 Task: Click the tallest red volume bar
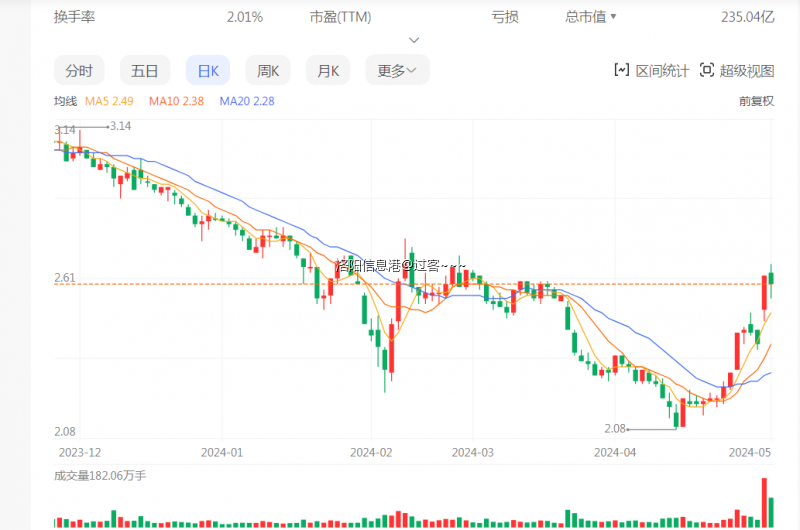click(x=764, y=502)
